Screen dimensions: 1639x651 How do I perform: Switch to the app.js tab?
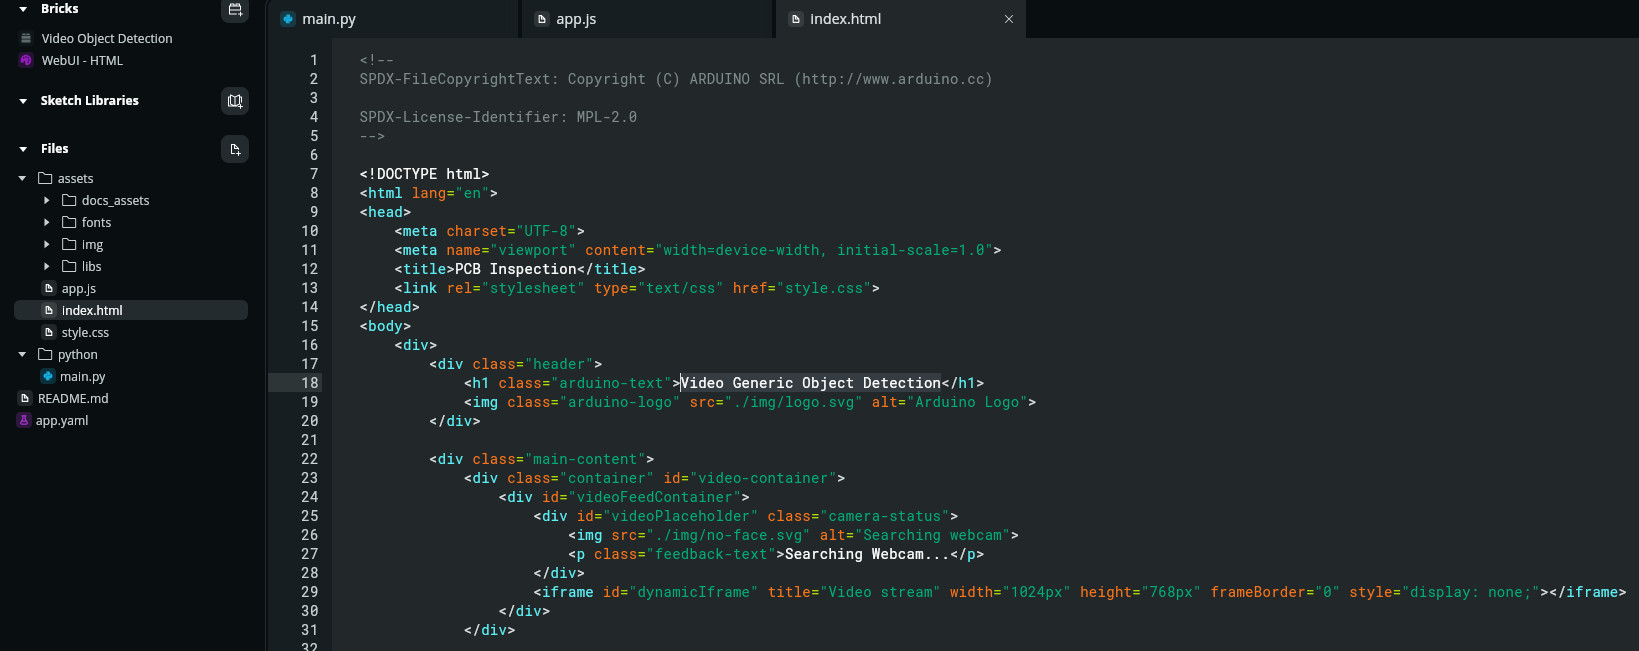[648, 19]
